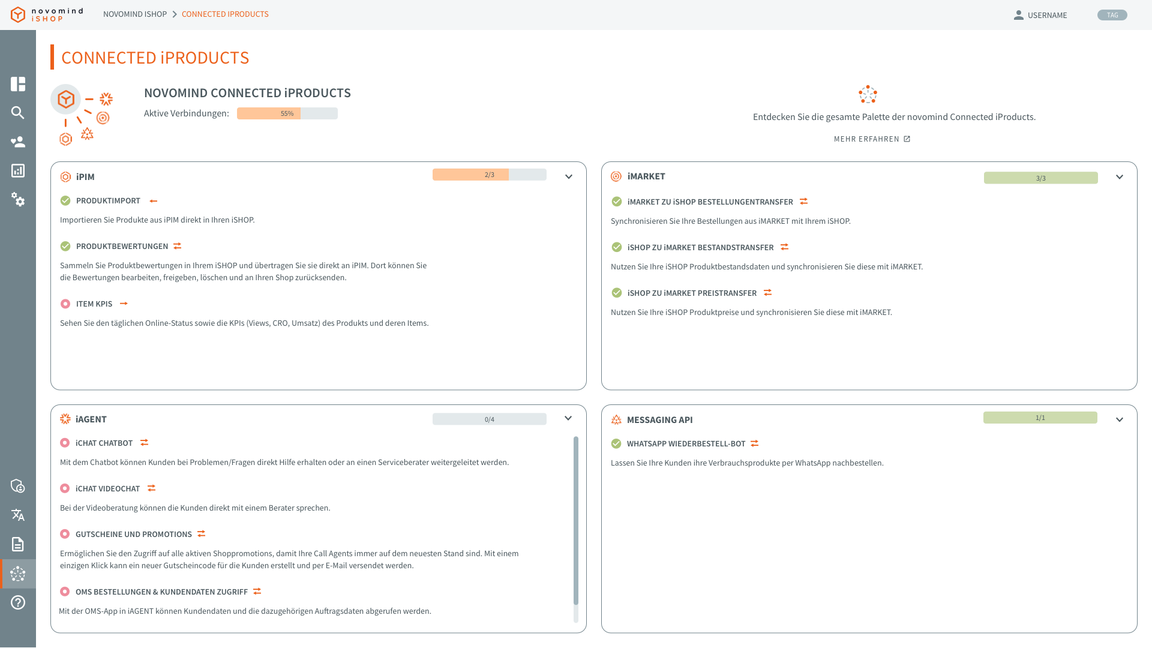
Task: Open the search icon in sidebar
Action: pos(18,112)
